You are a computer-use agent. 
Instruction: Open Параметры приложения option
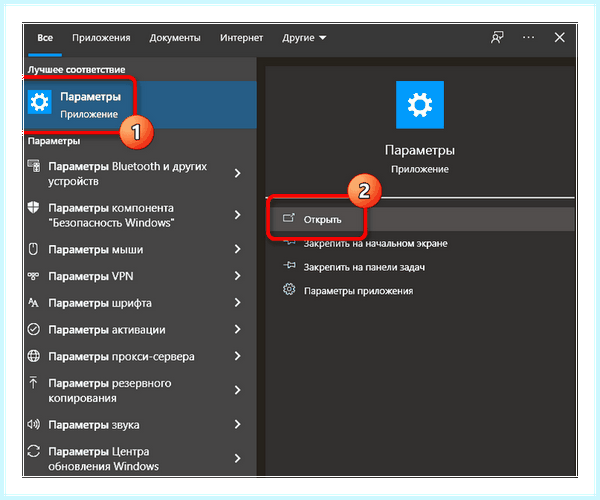tap(359, 291)
